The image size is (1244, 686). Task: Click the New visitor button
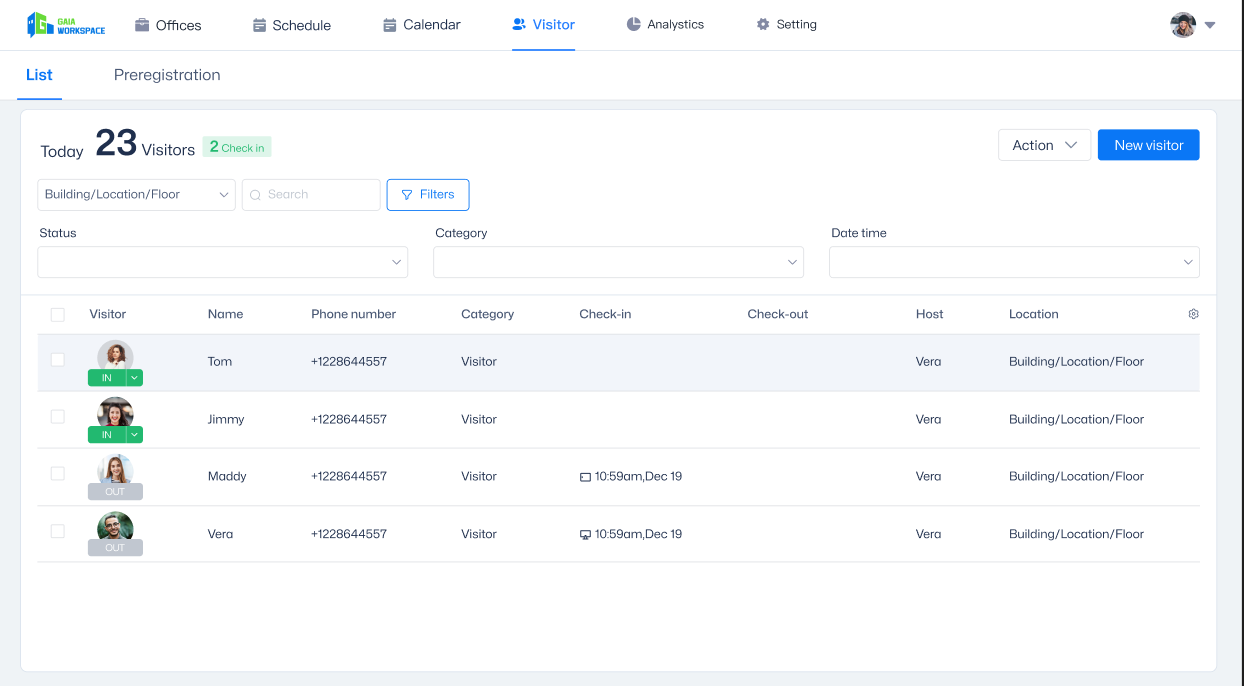coord(1148,144)
